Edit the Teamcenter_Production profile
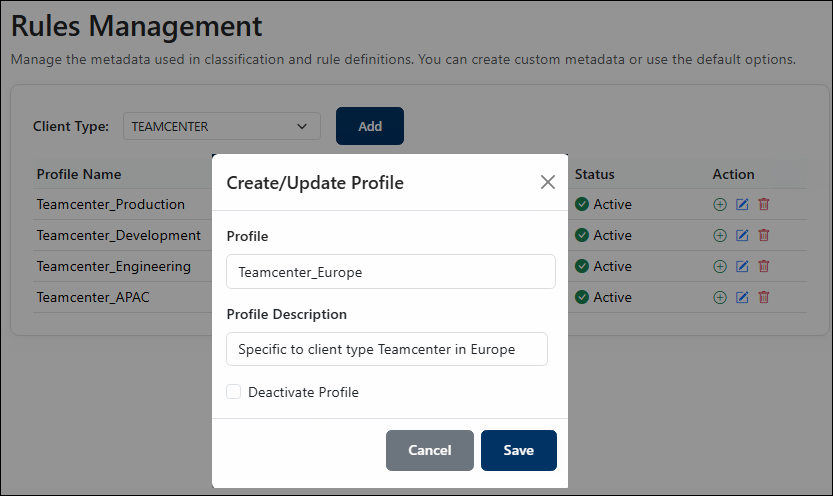 pos(742,204)
